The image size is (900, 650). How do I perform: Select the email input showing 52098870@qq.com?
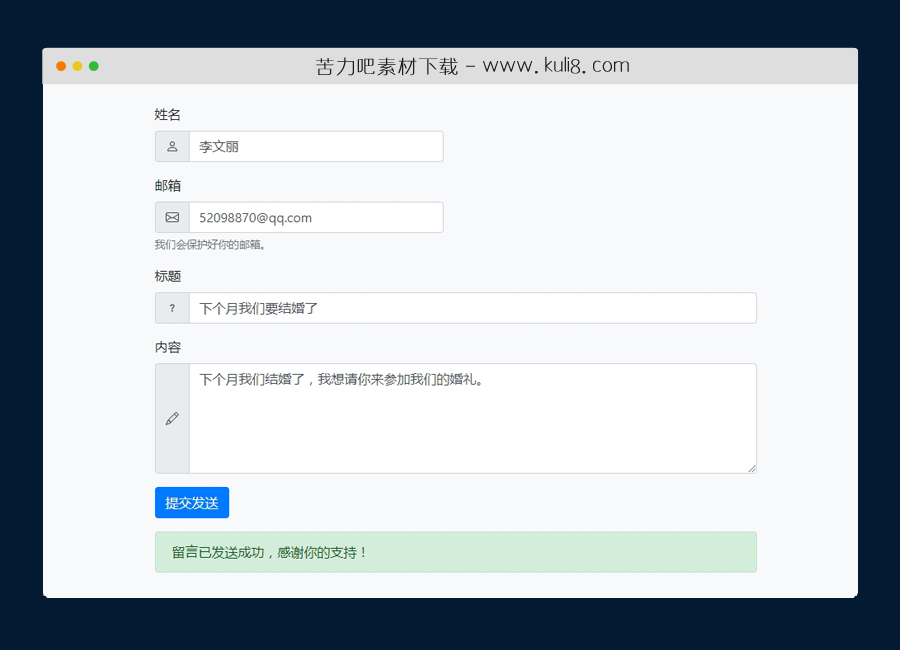(316, 217)
